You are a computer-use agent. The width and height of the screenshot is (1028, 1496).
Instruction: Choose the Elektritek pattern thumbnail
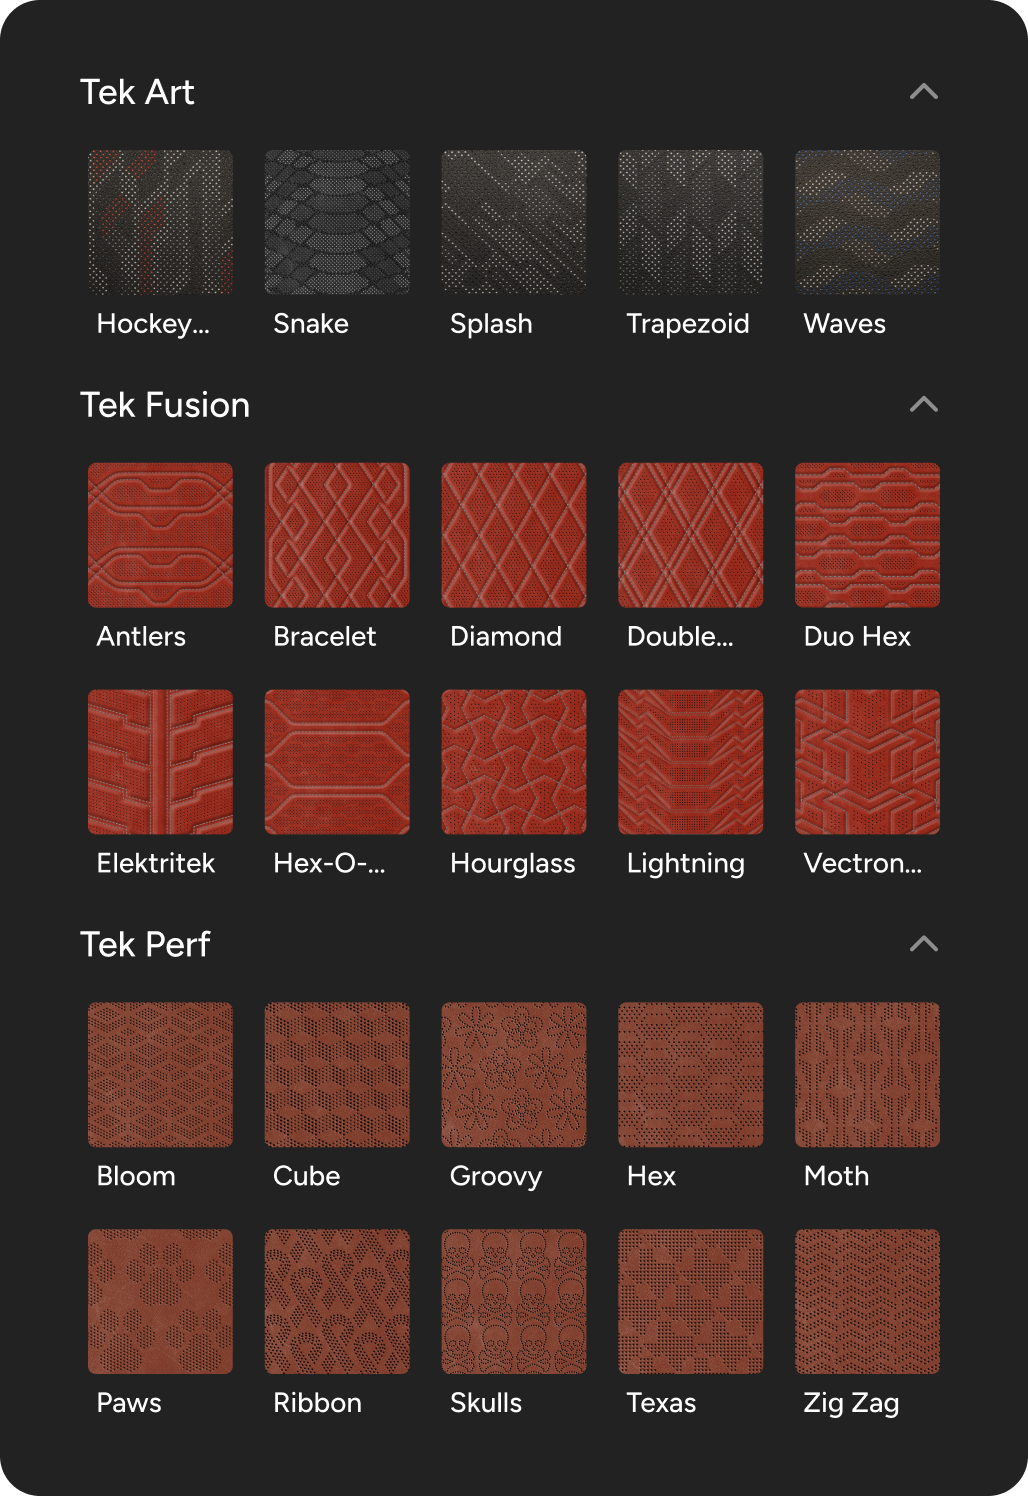tap(160, 762)
